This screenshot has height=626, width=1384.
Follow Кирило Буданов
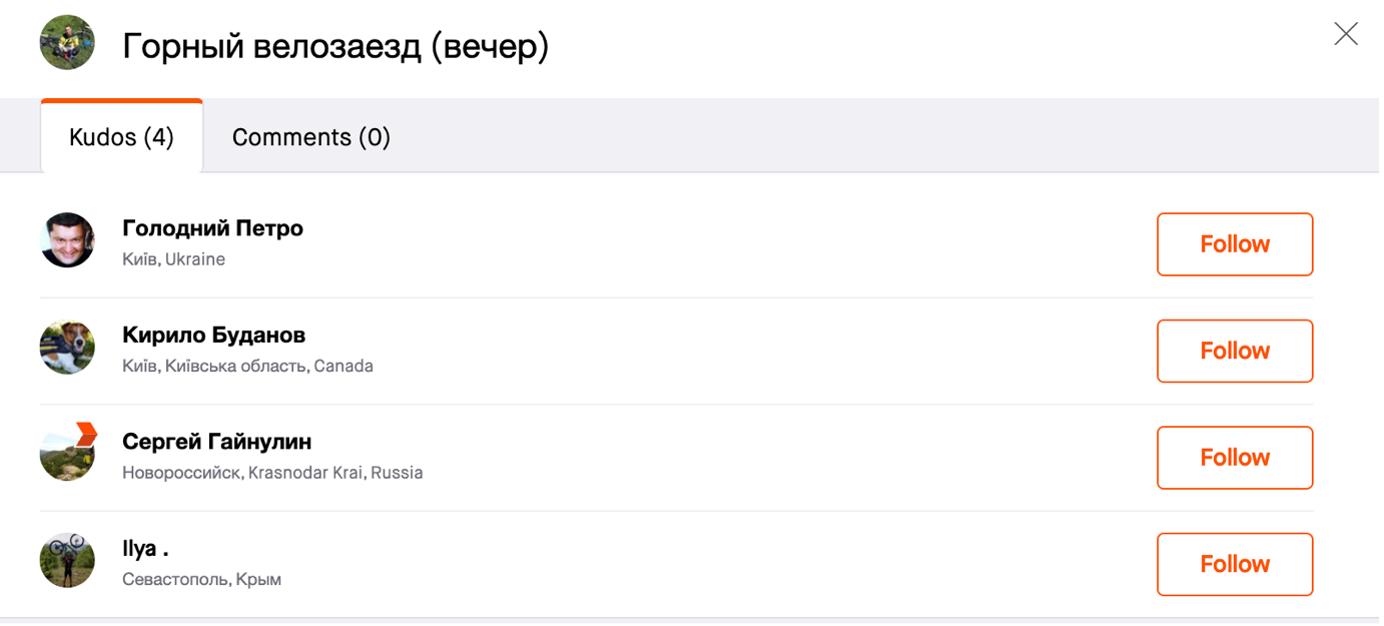pyautogui.click(x=1234, y=351)
